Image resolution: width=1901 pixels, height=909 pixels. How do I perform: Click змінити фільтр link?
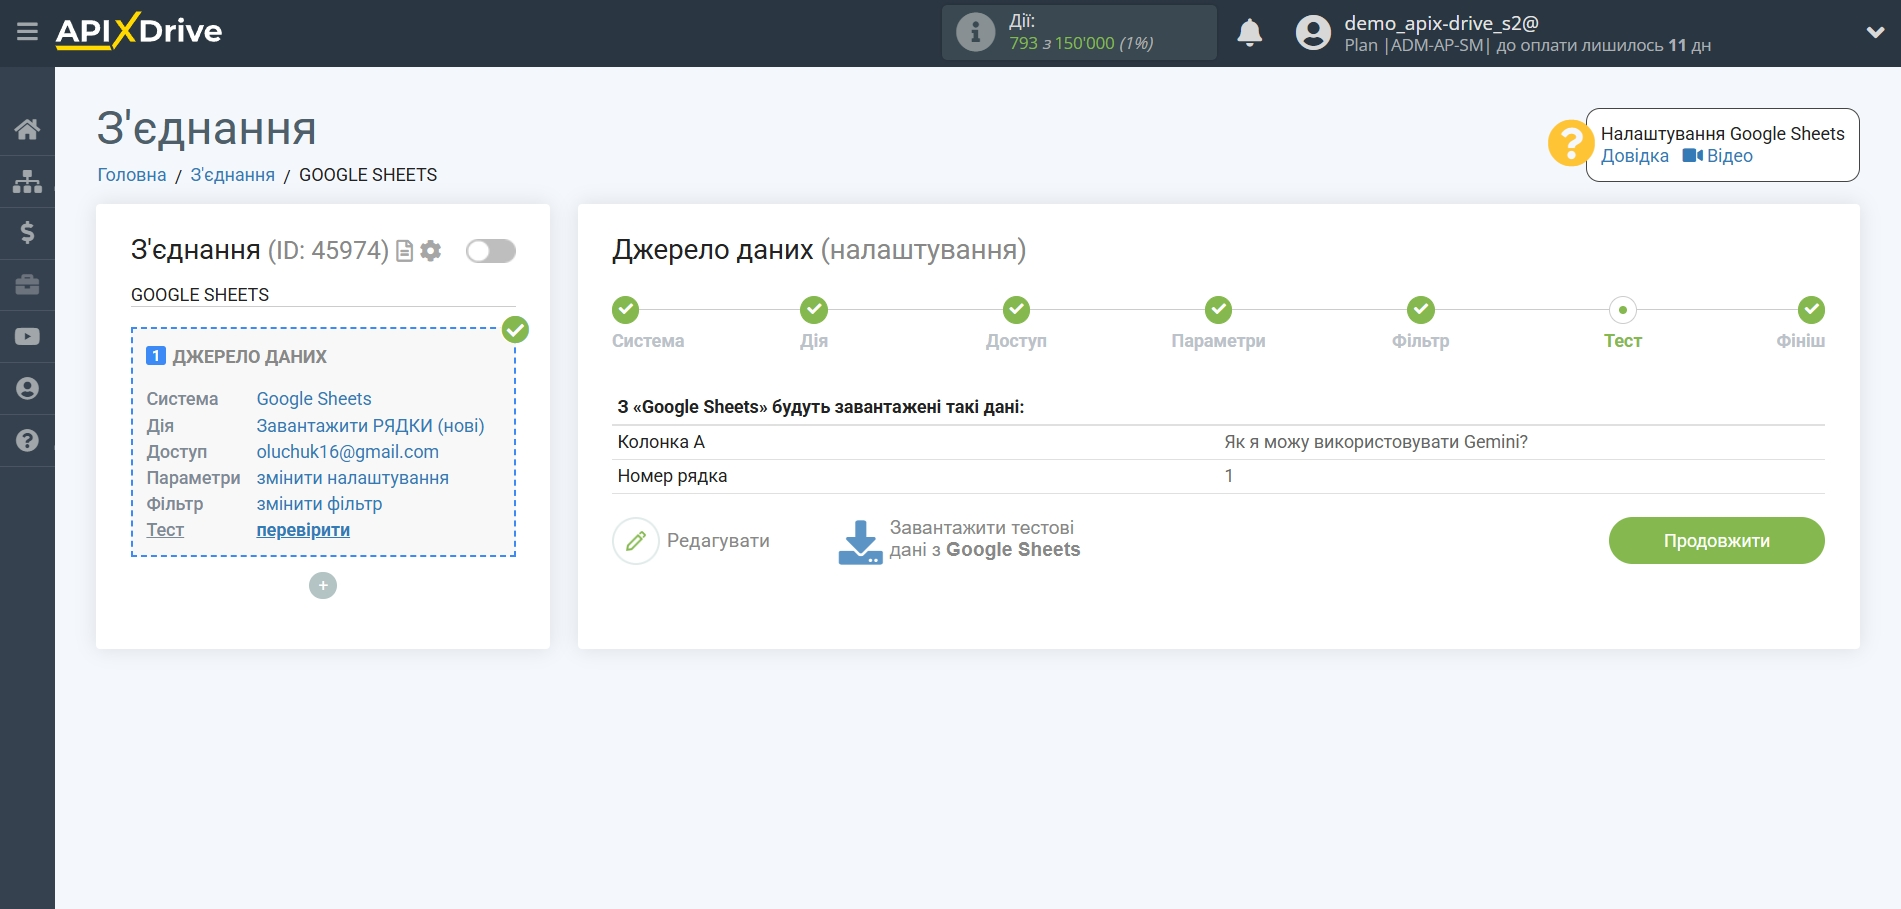[320, 504]
